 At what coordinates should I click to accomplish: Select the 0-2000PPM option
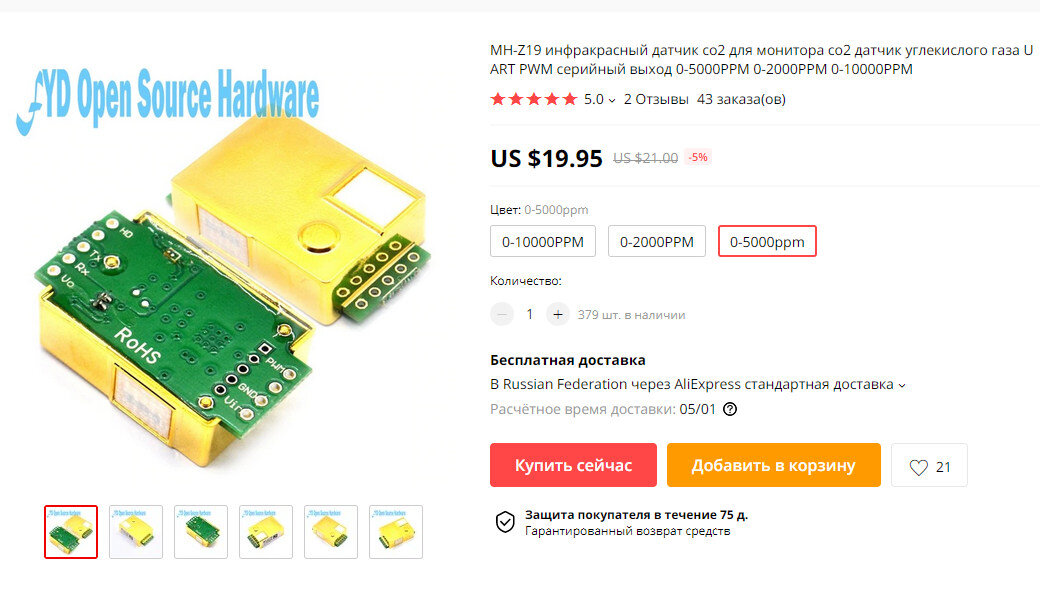[x=657, y=241]
